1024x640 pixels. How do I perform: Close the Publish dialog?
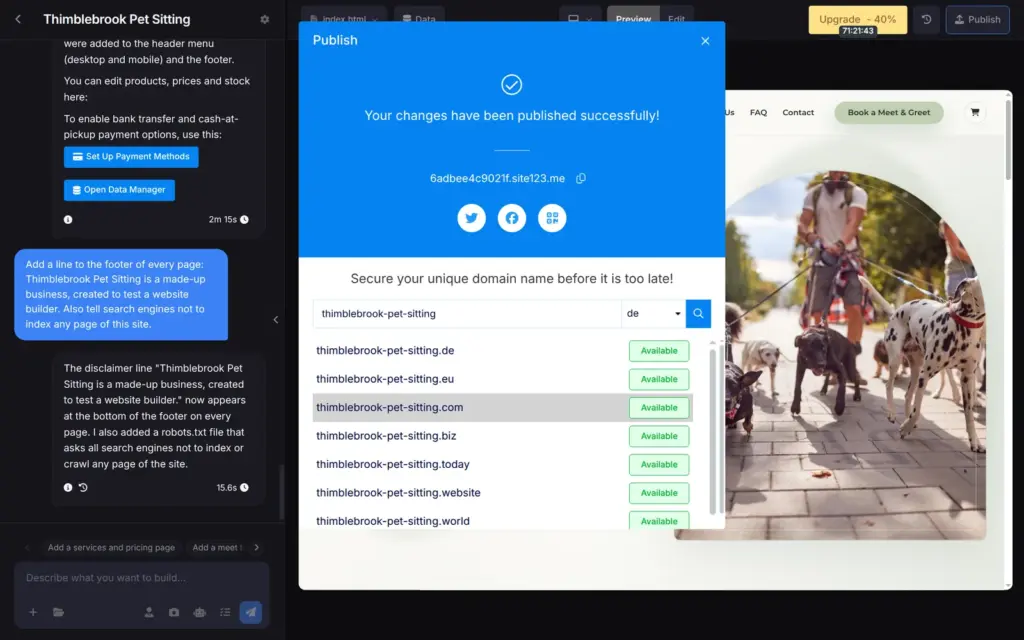point(705,41)
